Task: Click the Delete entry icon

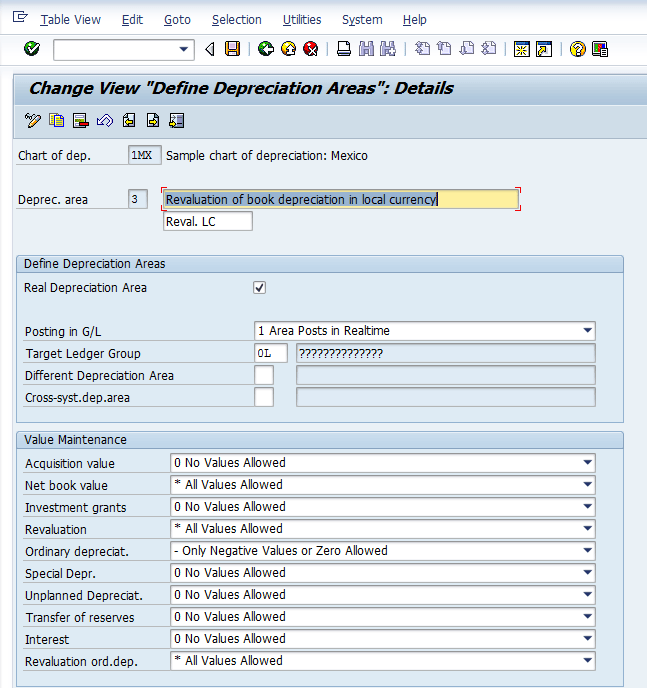Action: [81, 121]
